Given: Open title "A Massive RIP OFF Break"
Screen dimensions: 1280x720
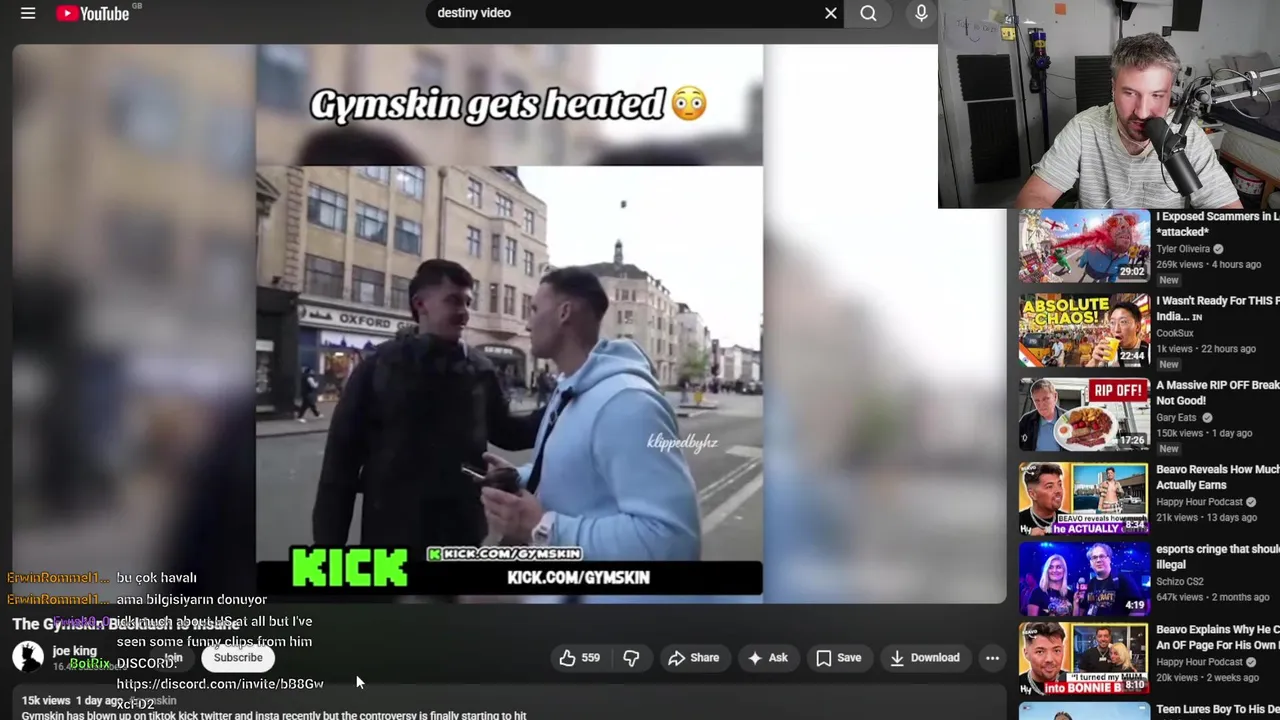Looking at the screenshot, I should coord(1218,392).
